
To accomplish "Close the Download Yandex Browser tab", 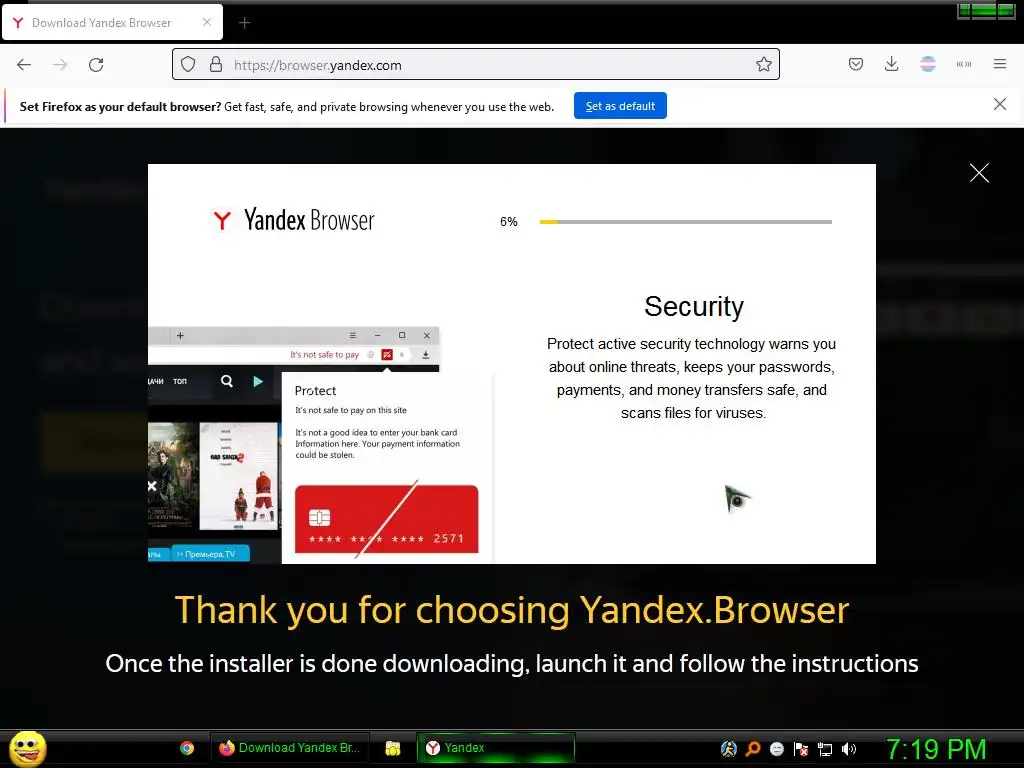I will 206,22.
